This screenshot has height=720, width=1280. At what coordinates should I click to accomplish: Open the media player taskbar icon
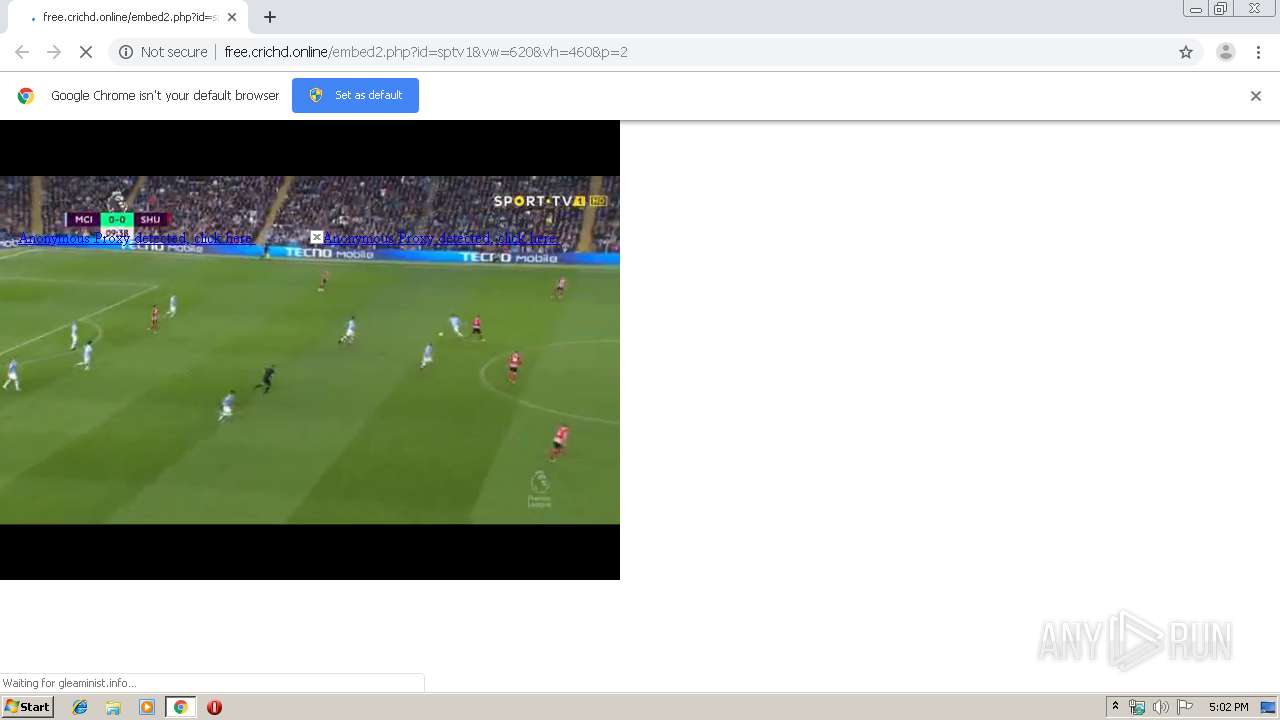click(147, 707)
